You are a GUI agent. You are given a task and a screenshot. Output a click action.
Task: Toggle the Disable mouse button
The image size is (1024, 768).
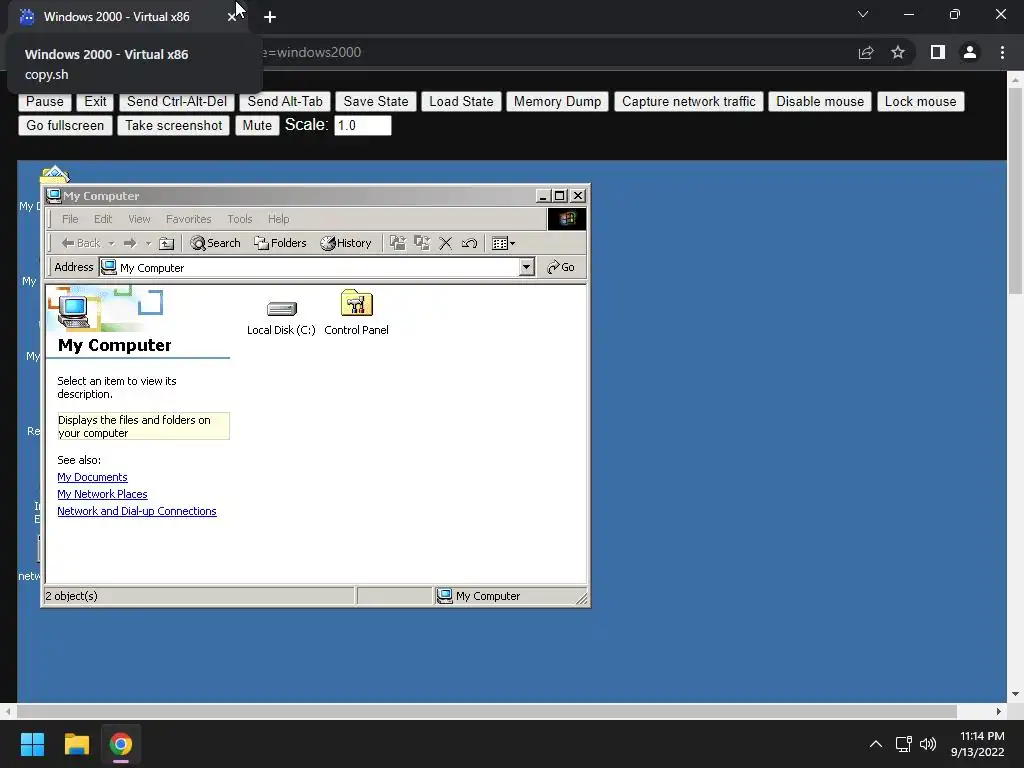pyautogui.click(x=820, y=102)
